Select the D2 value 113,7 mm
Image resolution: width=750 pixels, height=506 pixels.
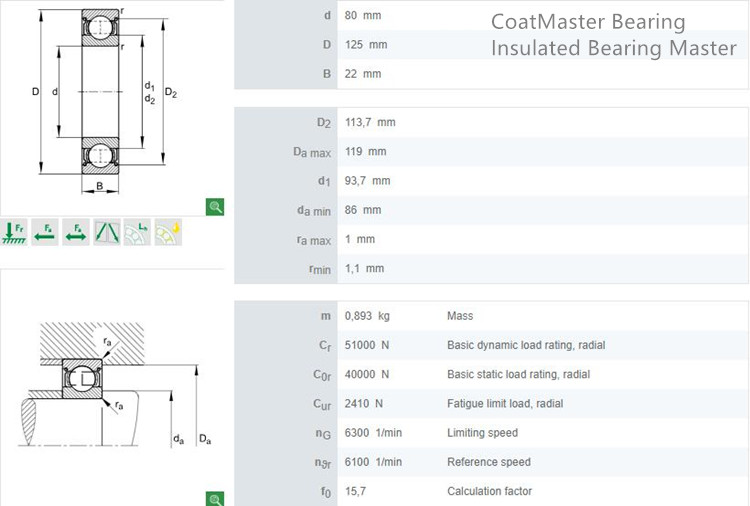pyautogui.click(x=370, y=122)
